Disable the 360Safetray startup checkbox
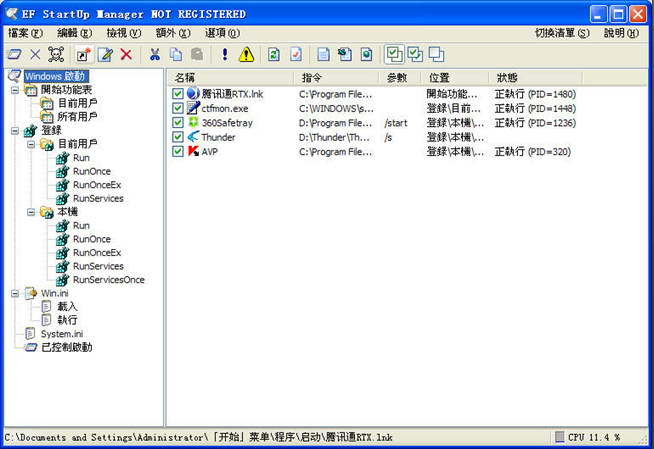Image resolution: width=654 pixels, height=449 pixels. (x=178, y=123)
